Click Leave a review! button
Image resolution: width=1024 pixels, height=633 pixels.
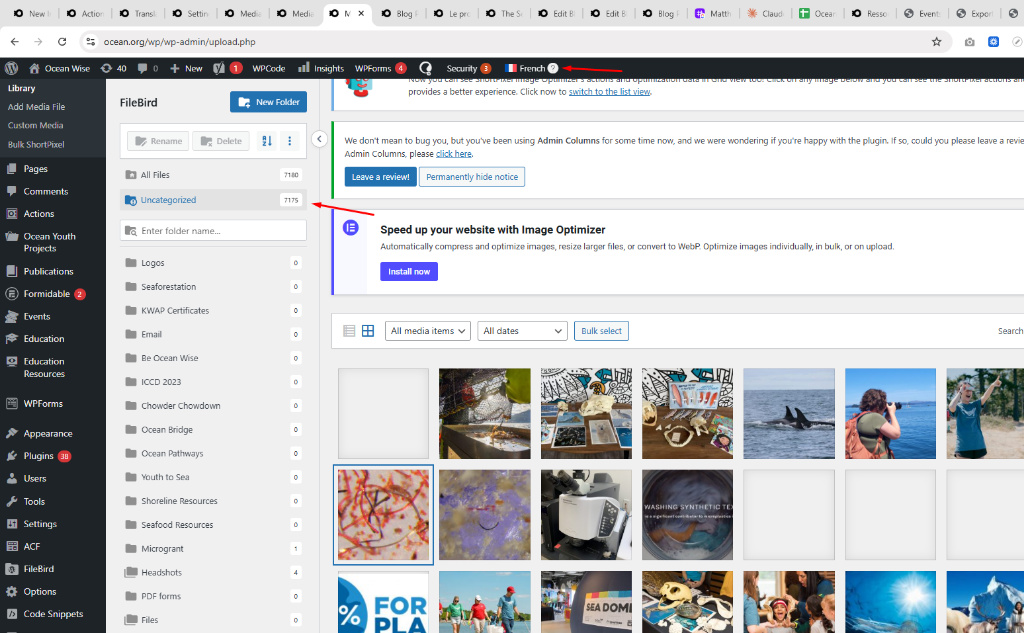(x=381, y=176)
